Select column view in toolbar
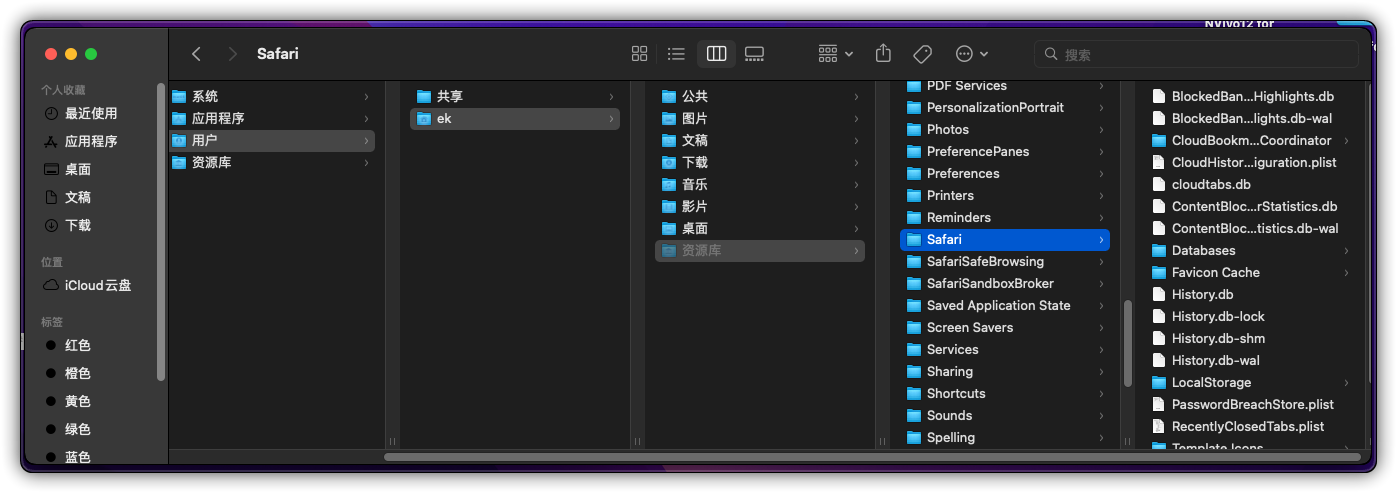 tap(716, 54)
